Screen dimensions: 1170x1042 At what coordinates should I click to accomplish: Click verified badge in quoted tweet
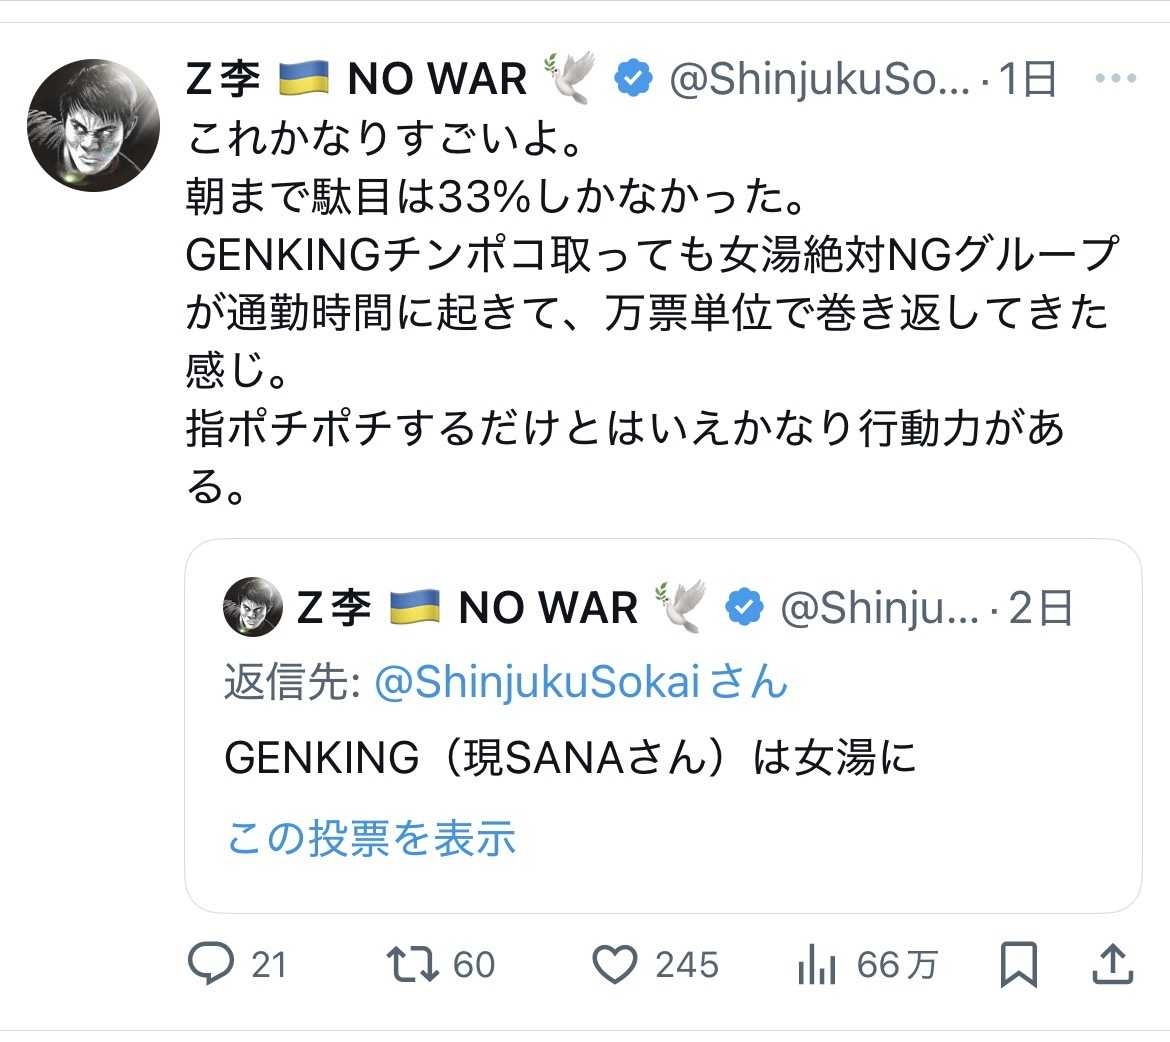[x=744, y=607]
